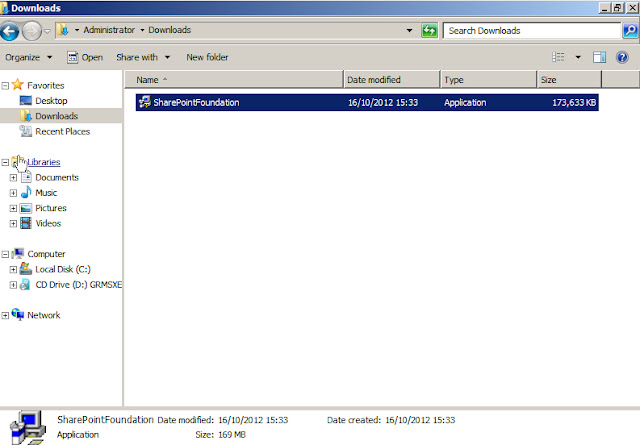Expand Local Disk (C:)
Image resolution: width=640 pixels, height=445 pixels.
click(13, 269)
